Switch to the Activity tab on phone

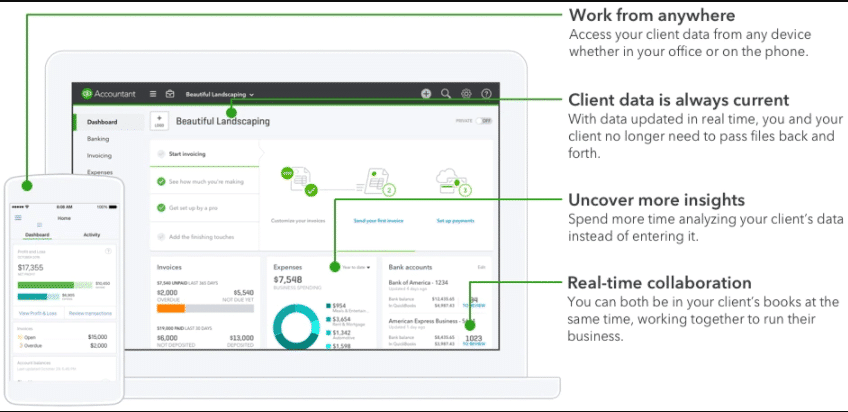91,235
